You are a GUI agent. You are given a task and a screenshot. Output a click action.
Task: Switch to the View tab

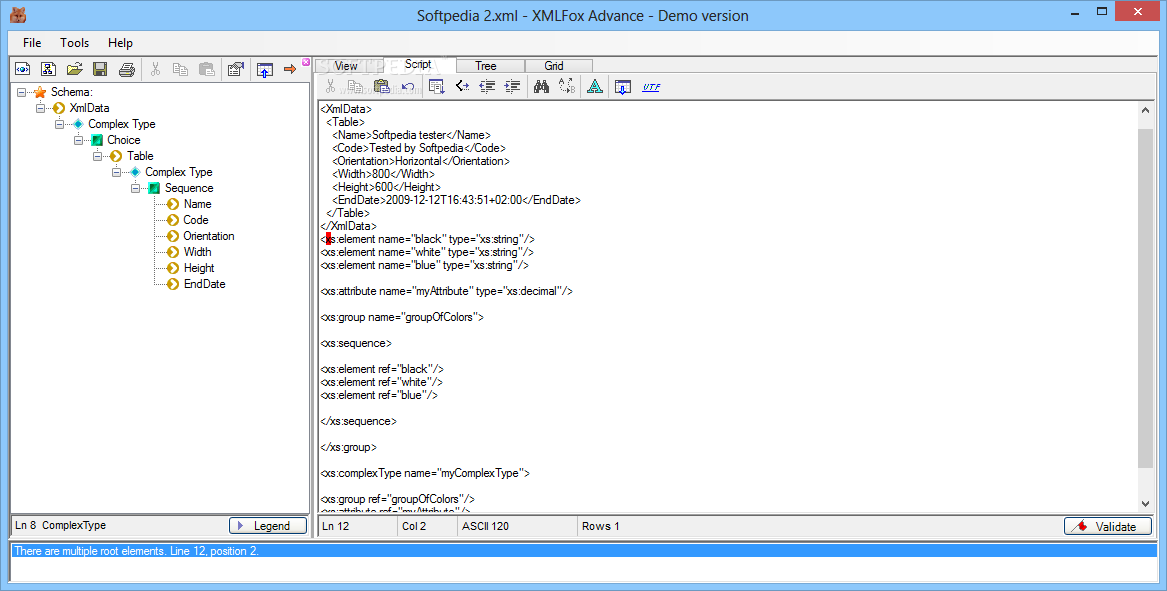pyautogui.click(x=346, y=66)
